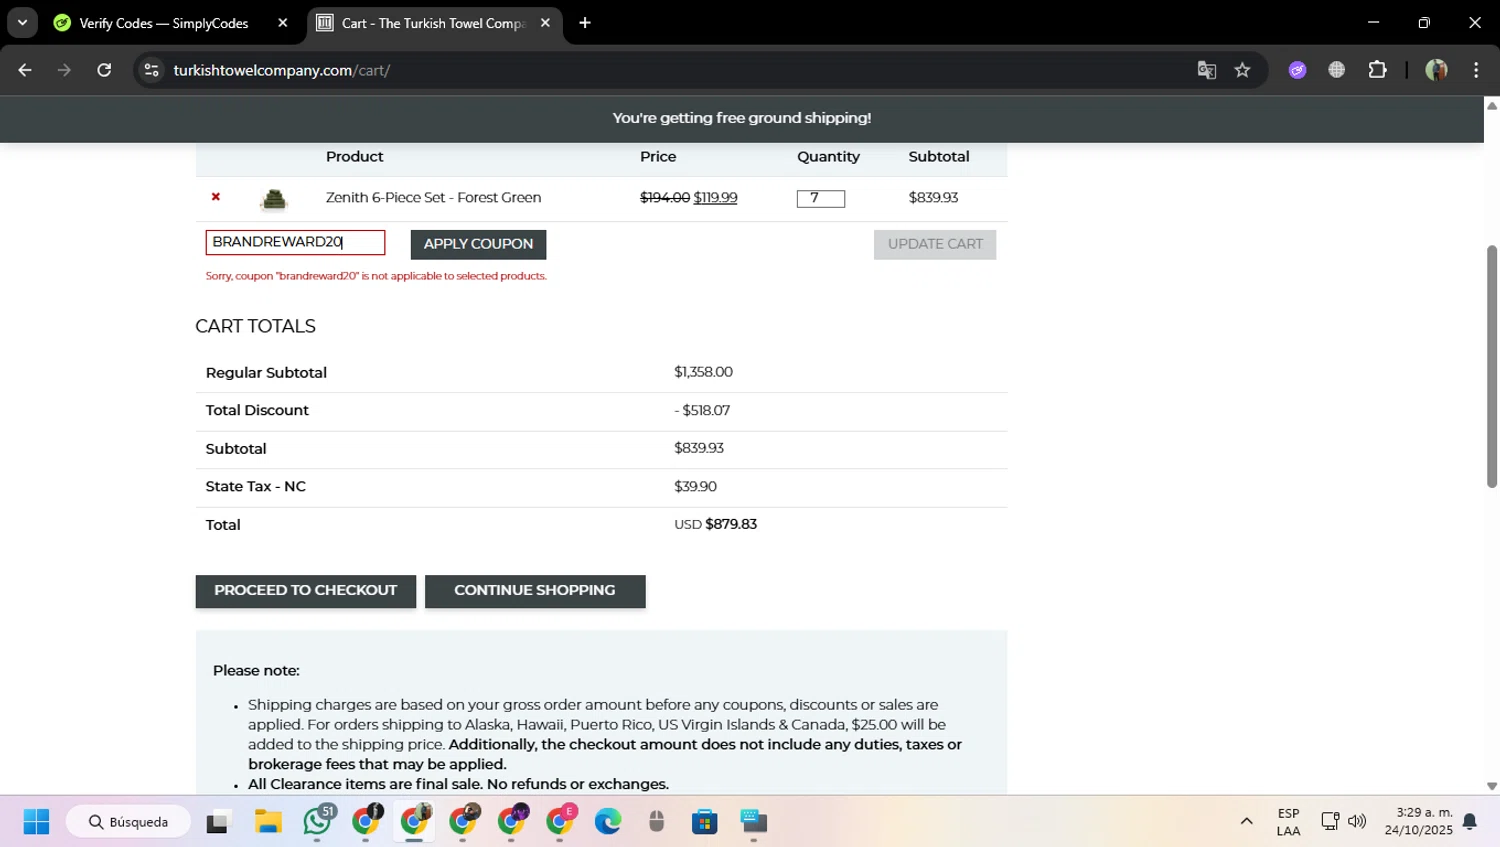
Task: Open the purple extension icon
Action: (1297, 70)
